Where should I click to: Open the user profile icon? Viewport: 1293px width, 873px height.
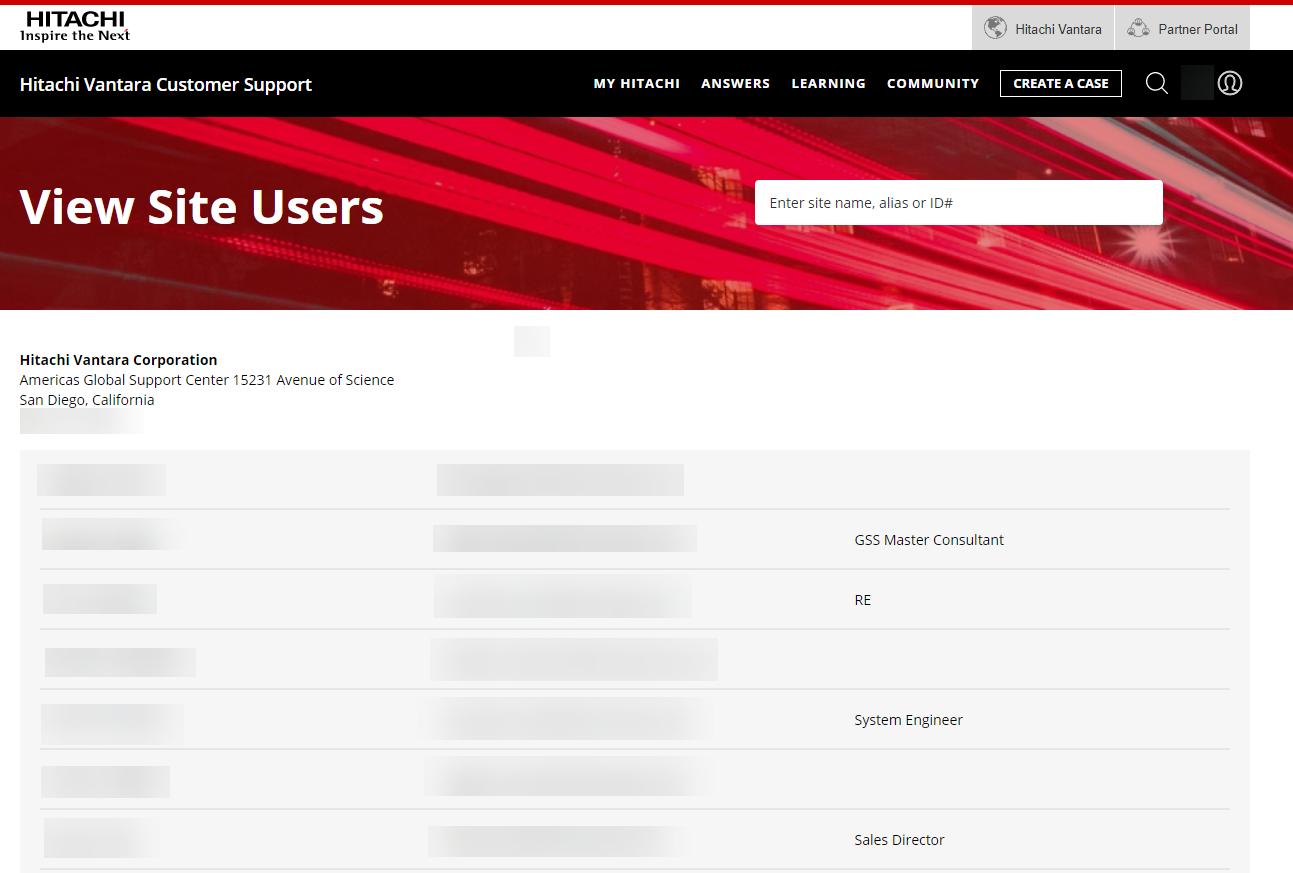pyautogui.click(x=1230, y=83)
